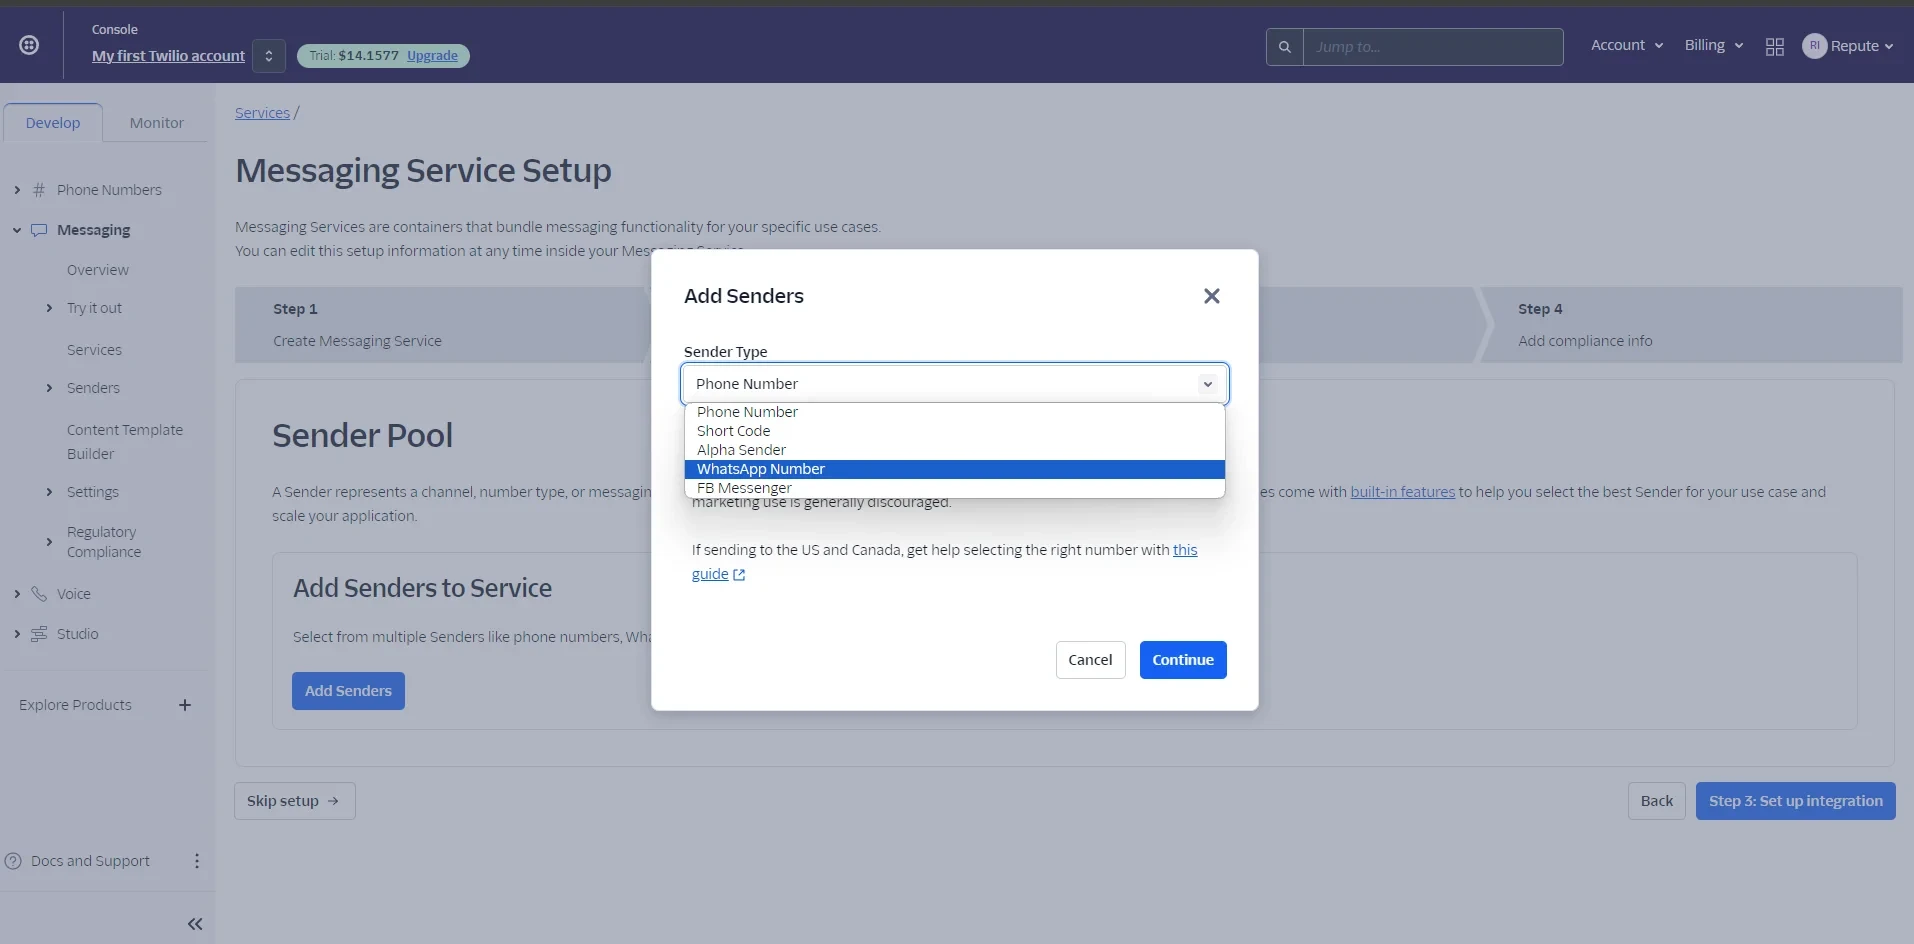This screenshot has height=944, width=1914.
Task: Open the Services sidebar item
Action: 94,350
